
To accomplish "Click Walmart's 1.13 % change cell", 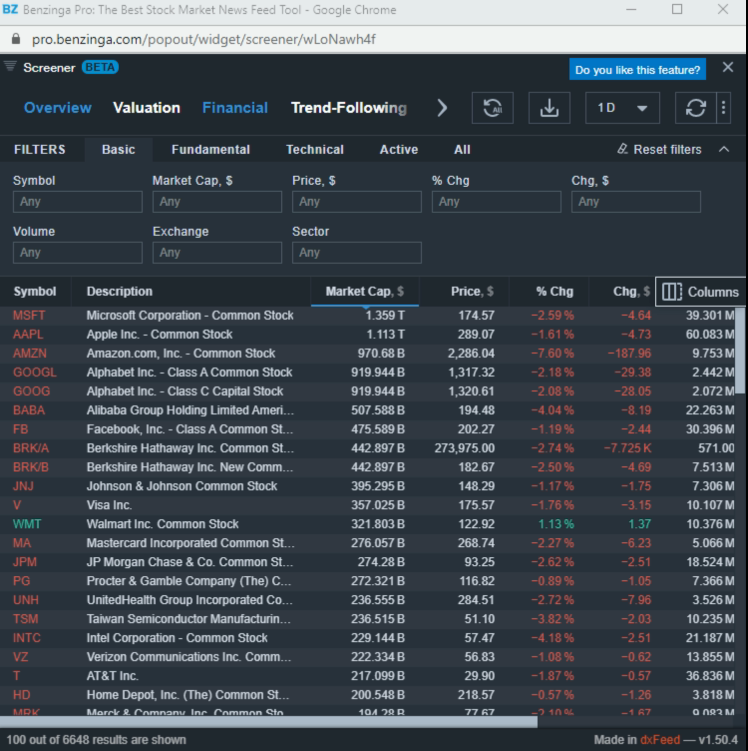I will click(x=556, y=524).
